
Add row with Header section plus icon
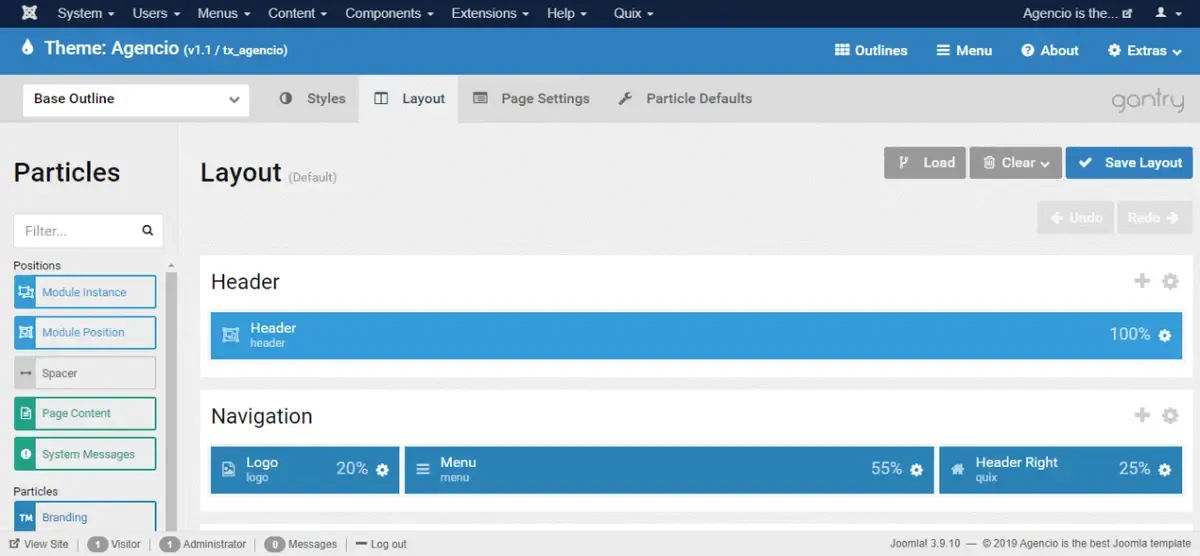click(x=1142, y=281)
